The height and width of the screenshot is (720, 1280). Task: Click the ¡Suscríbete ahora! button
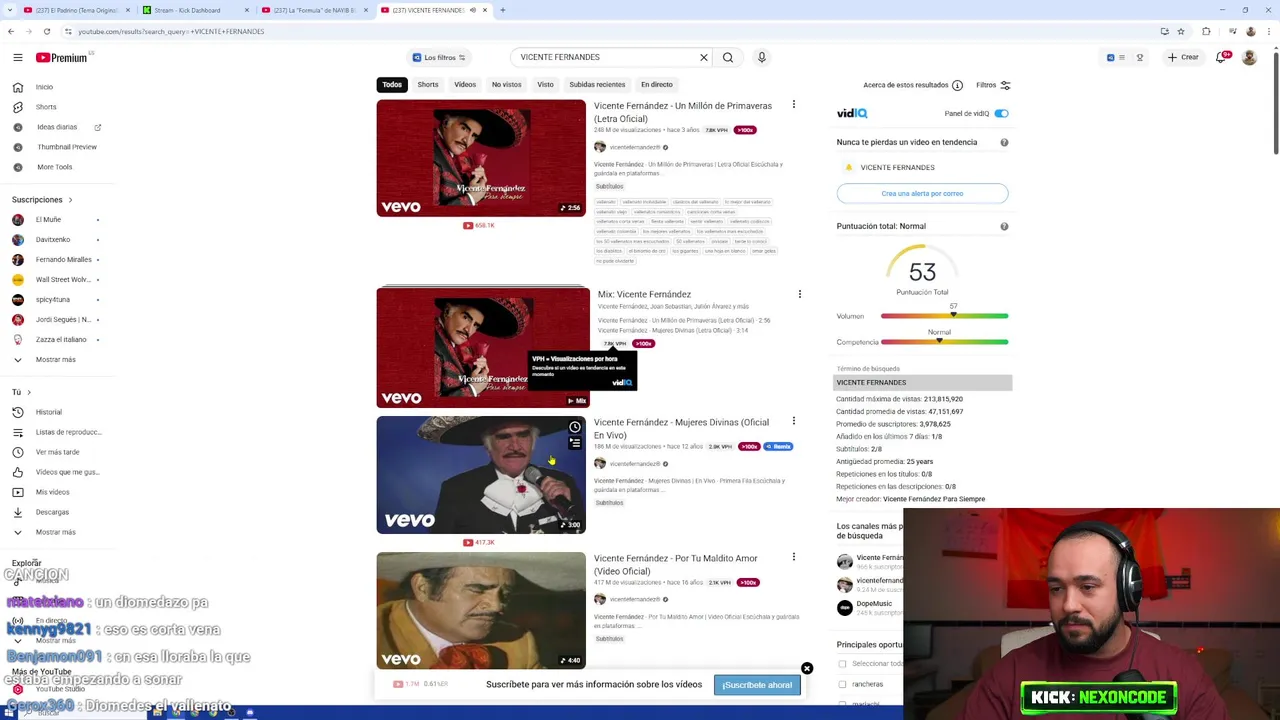(757, 685)
